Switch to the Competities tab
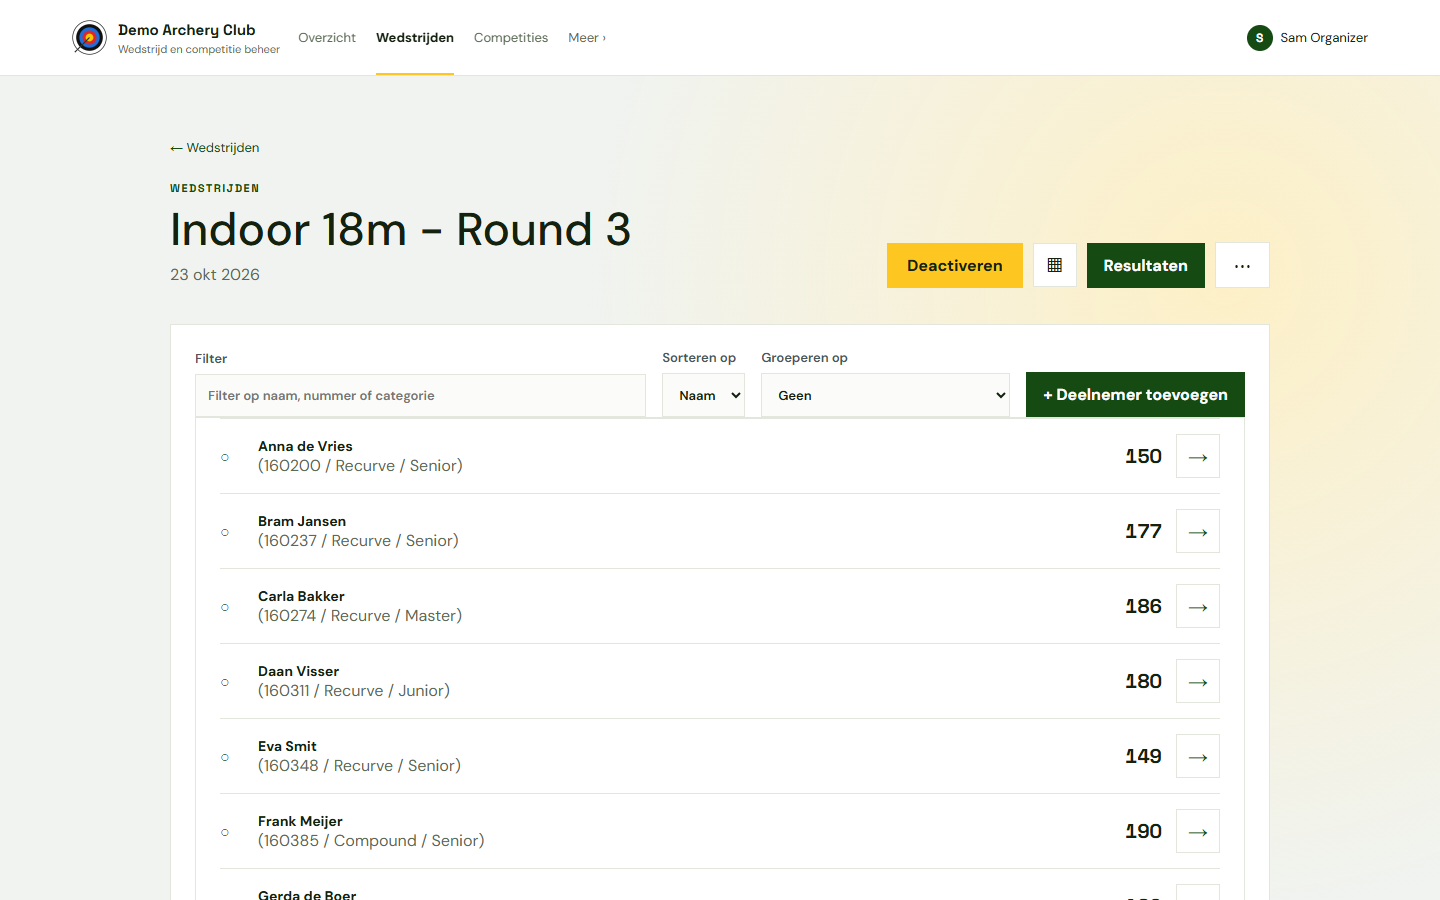1440x900 pixels. click(511, 38)
